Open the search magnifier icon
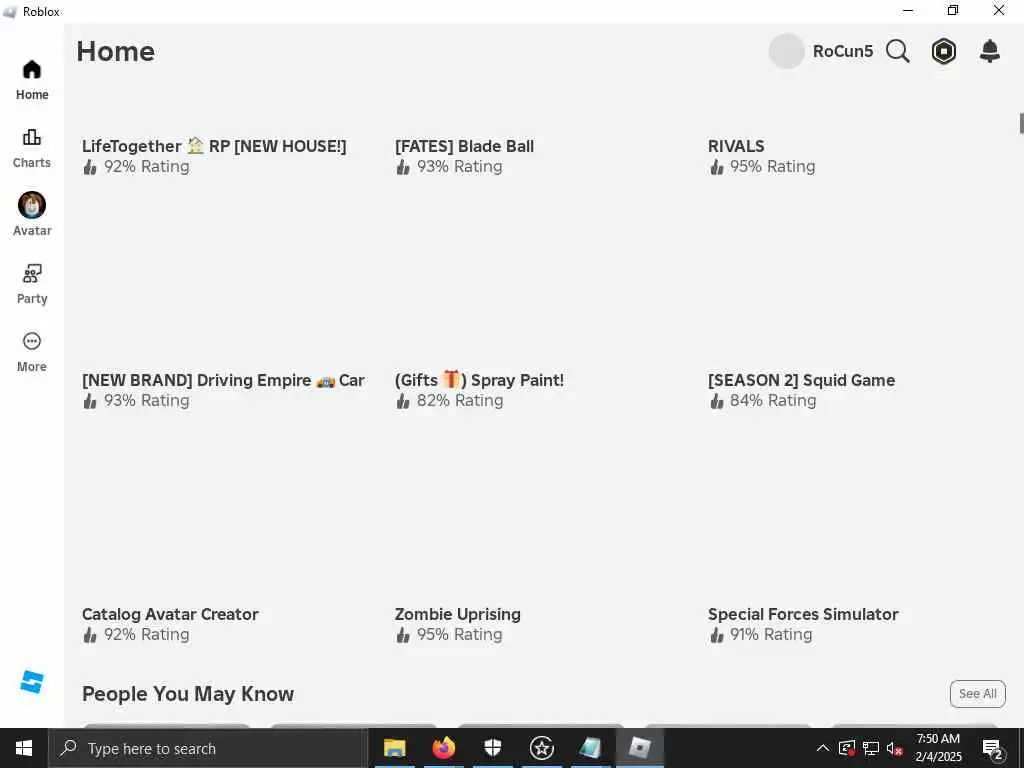The image size is (1024, 768). tap(898, 51)
